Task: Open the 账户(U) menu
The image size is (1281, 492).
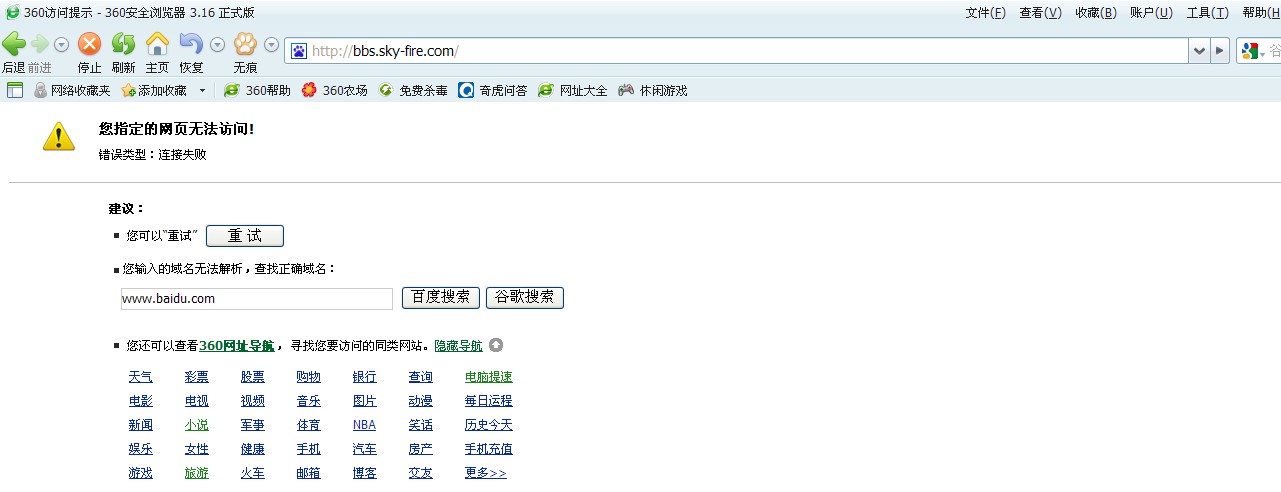Action: tap(1151, 12)
